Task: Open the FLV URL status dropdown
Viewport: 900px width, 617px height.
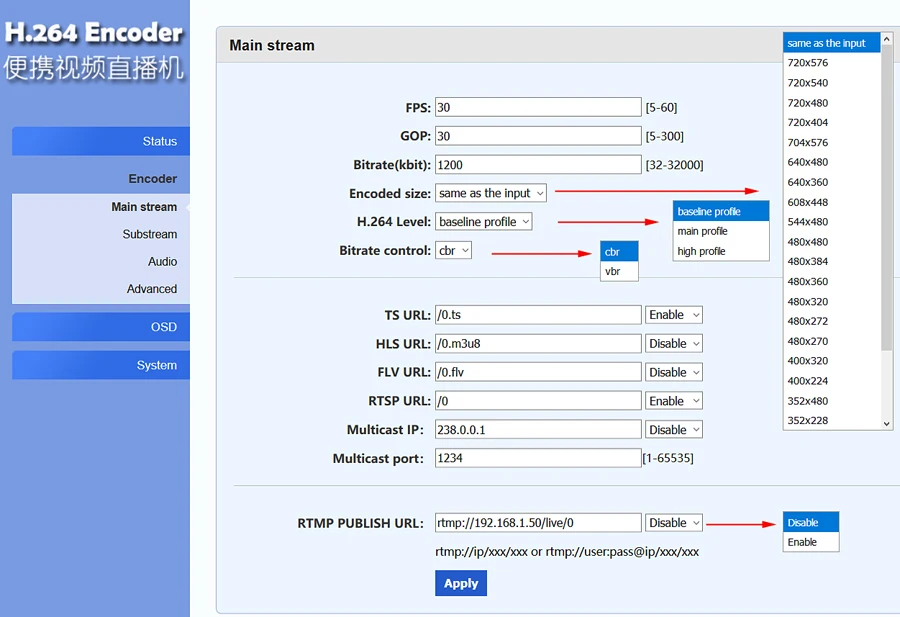Action: point(673,371)
